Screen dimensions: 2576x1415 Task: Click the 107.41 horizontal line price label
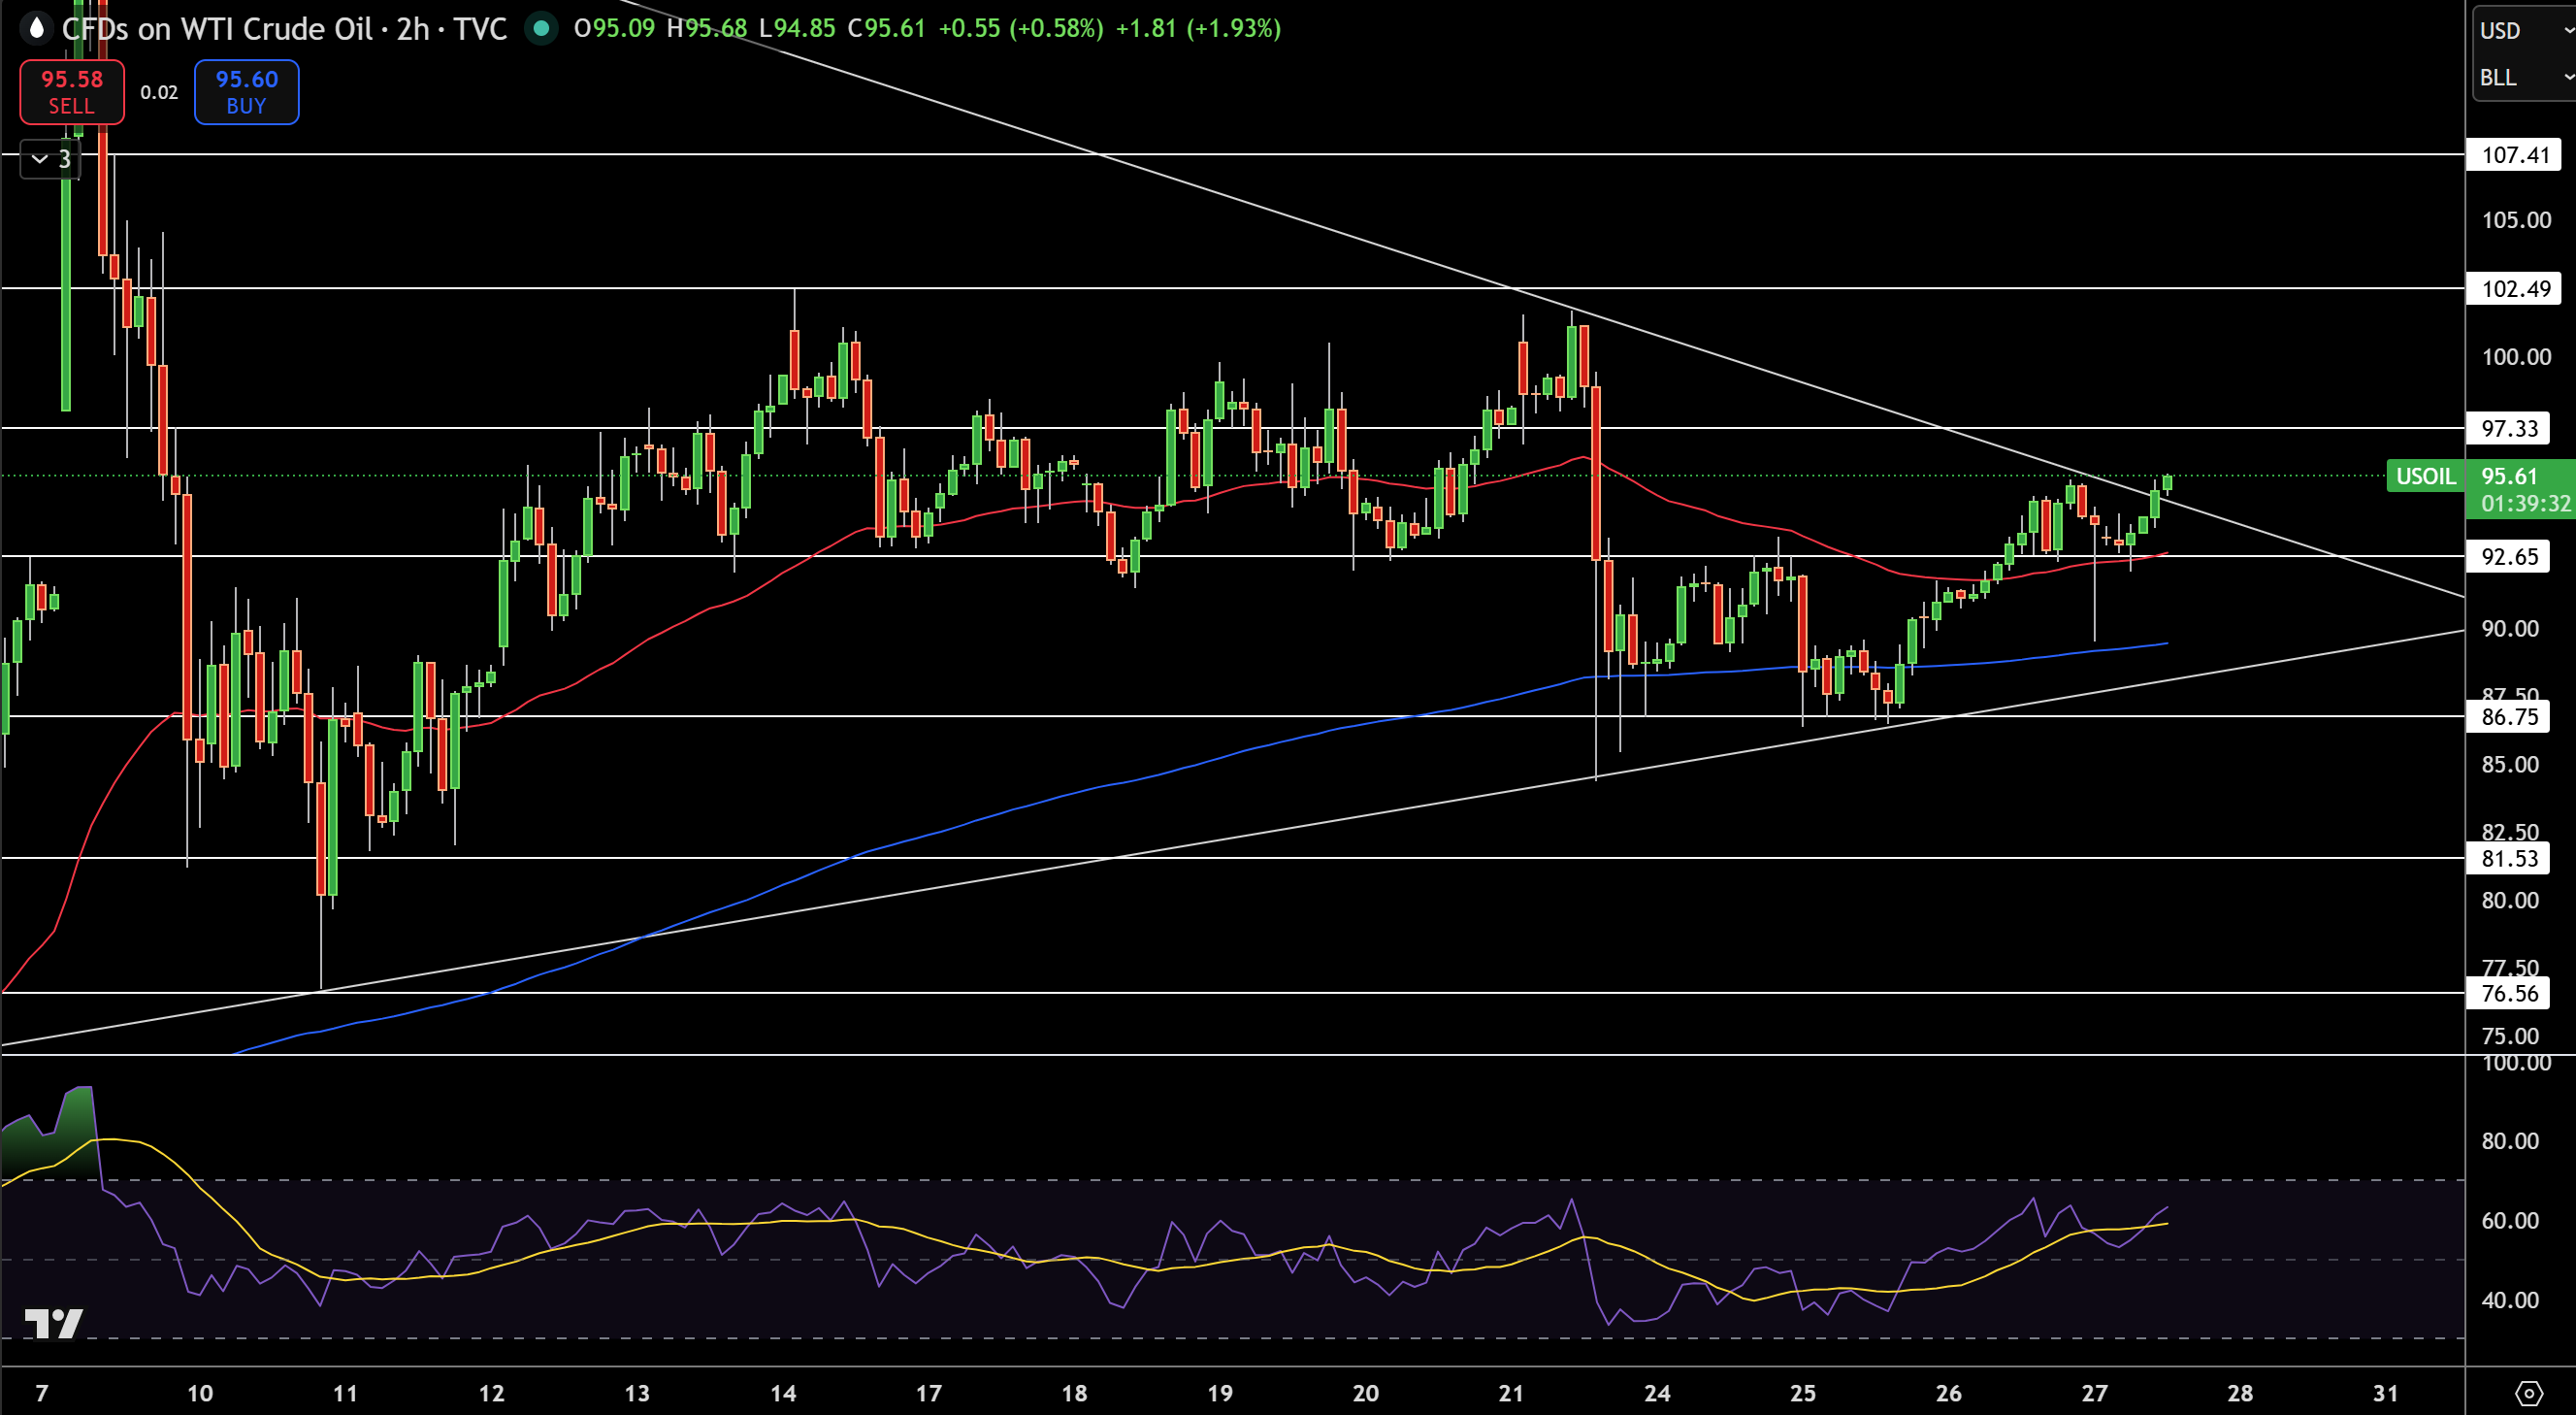pos(2514,155)
